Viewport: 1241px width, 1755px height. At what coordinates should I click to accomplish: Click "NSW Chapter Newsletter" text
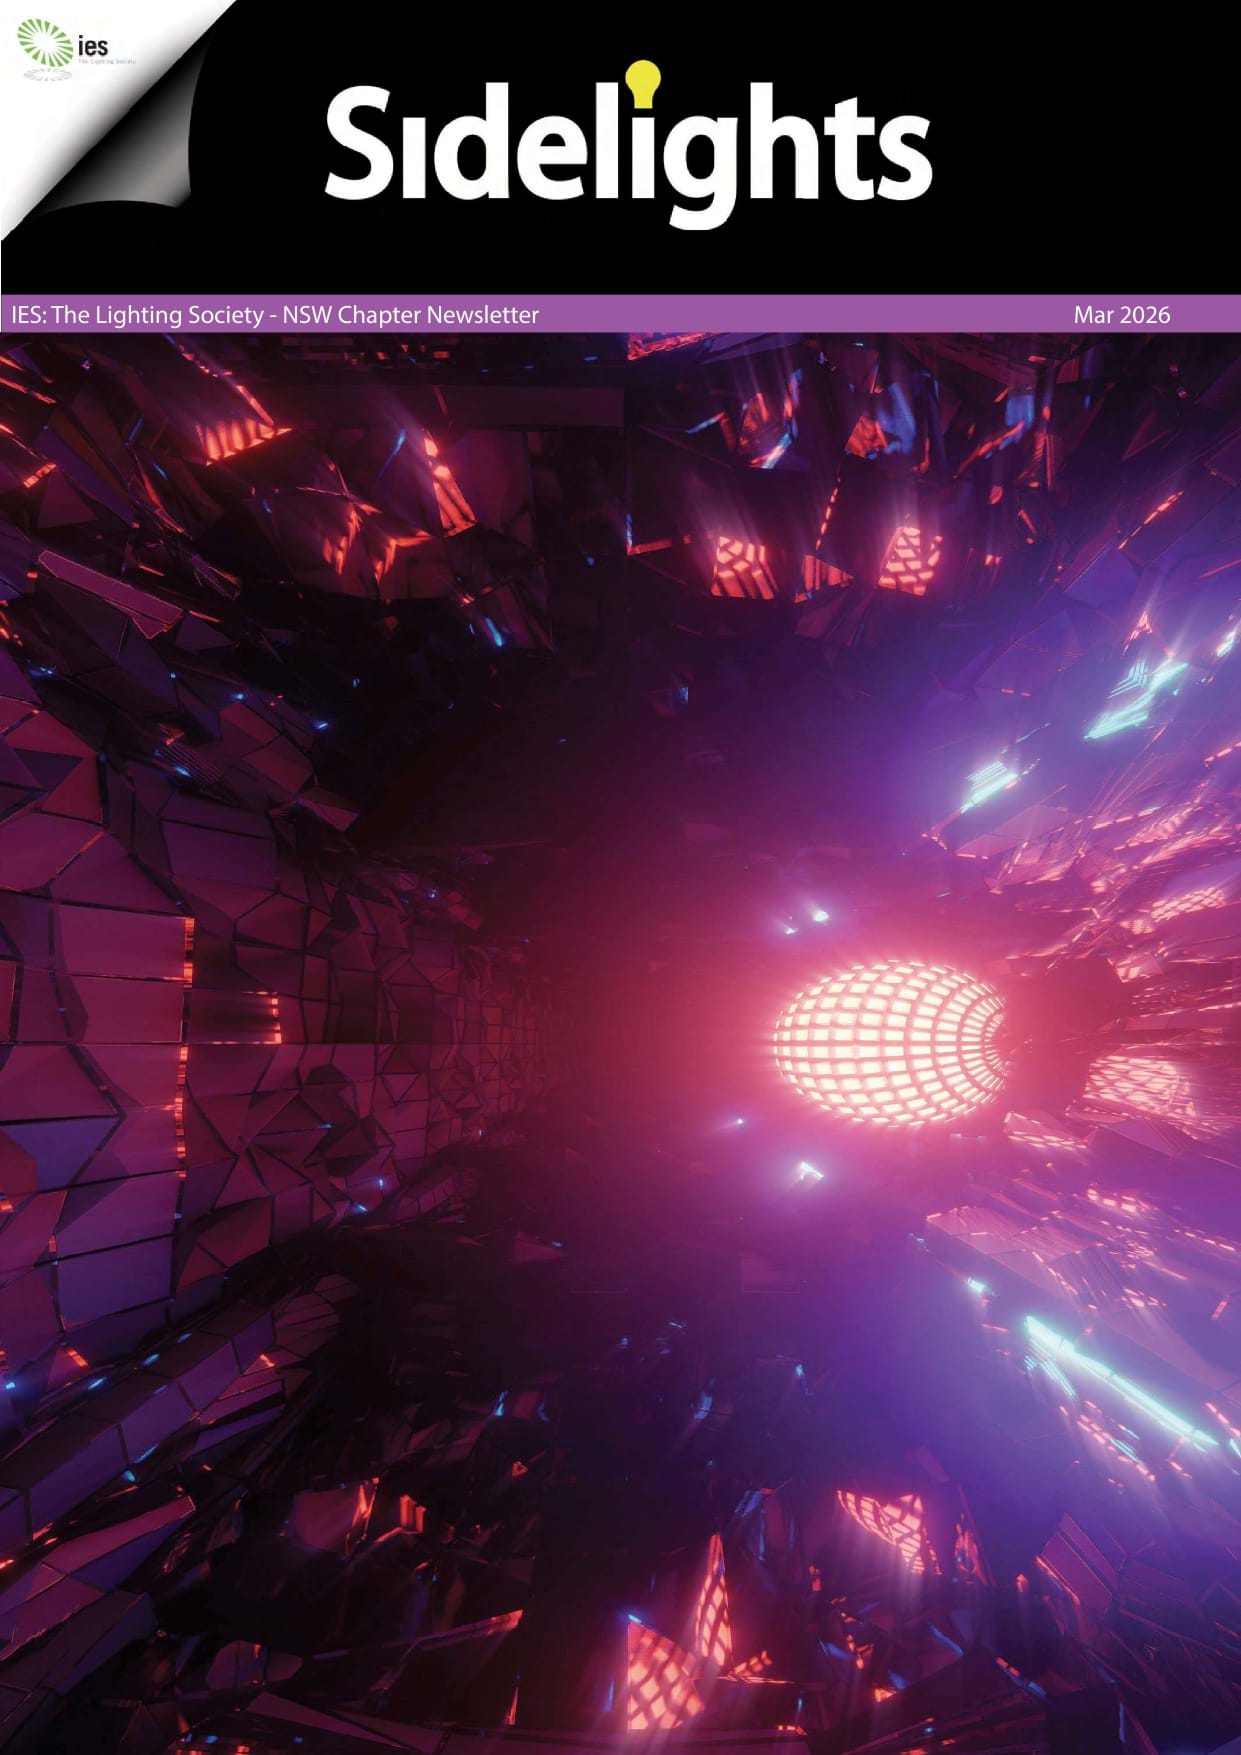(410, 315)
